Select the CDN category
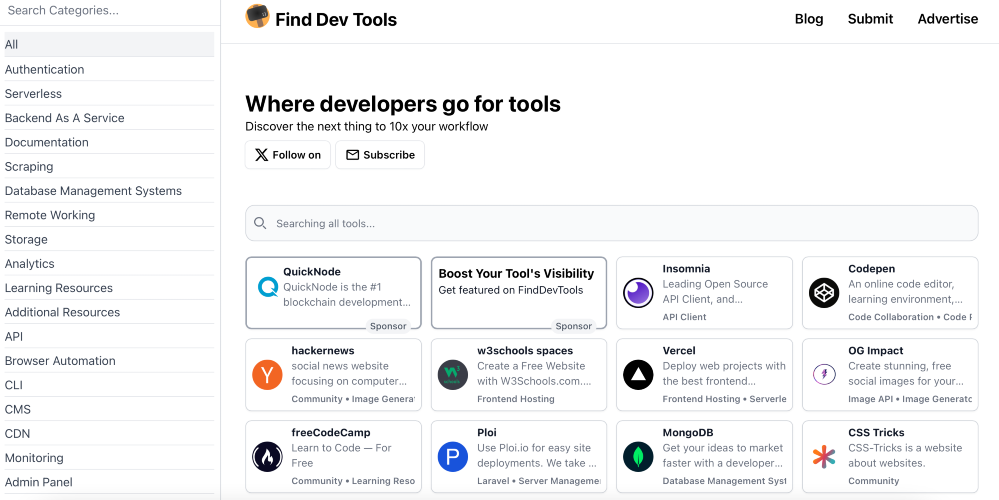Screen dimensions: 999x500 pos(109,433)
